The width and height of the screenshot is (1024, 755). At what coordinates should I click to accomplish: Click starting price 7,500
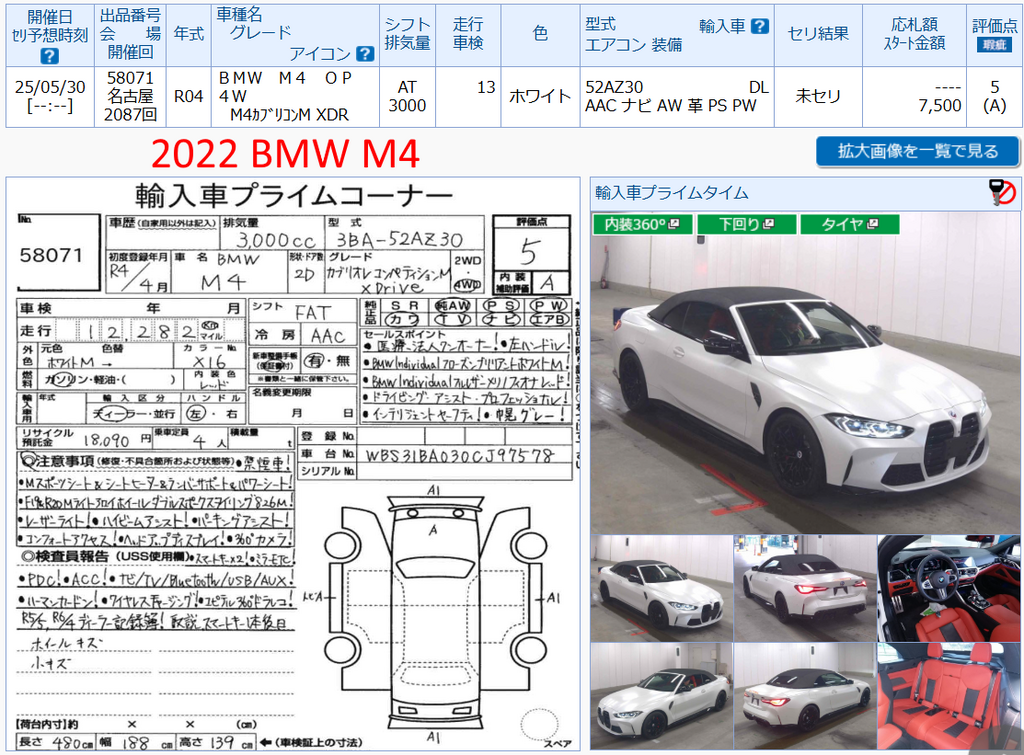[x=940, y=105]
